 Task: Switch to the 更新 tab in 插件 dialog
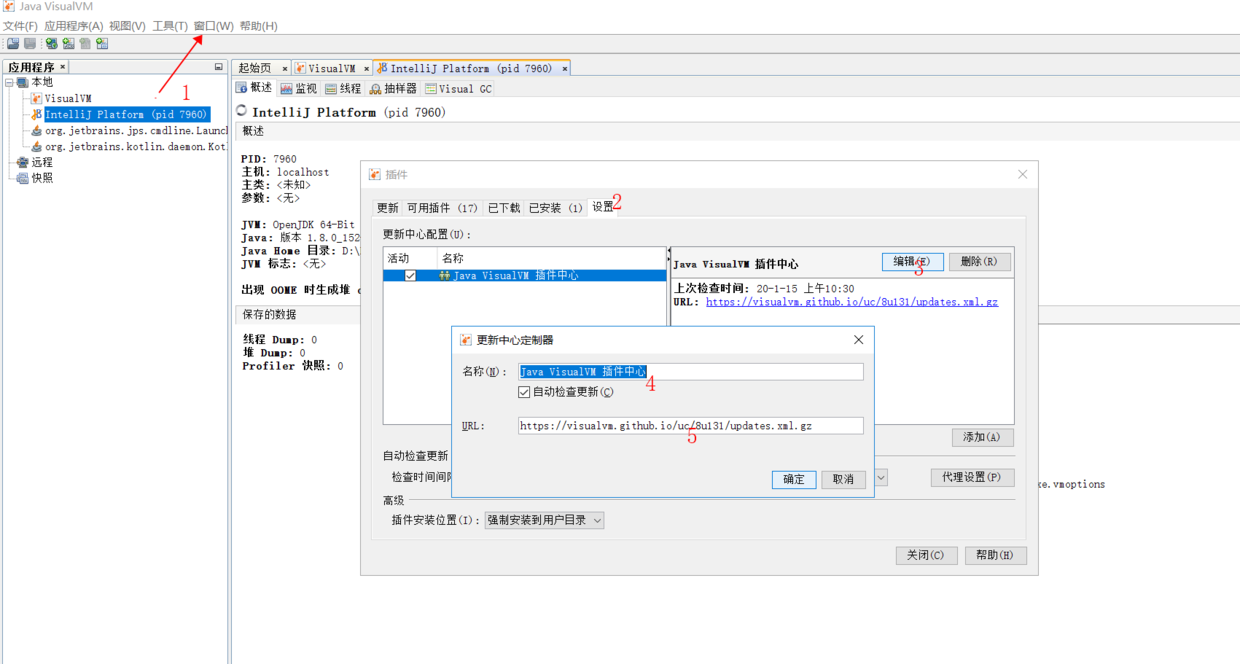tap(388, 208)
